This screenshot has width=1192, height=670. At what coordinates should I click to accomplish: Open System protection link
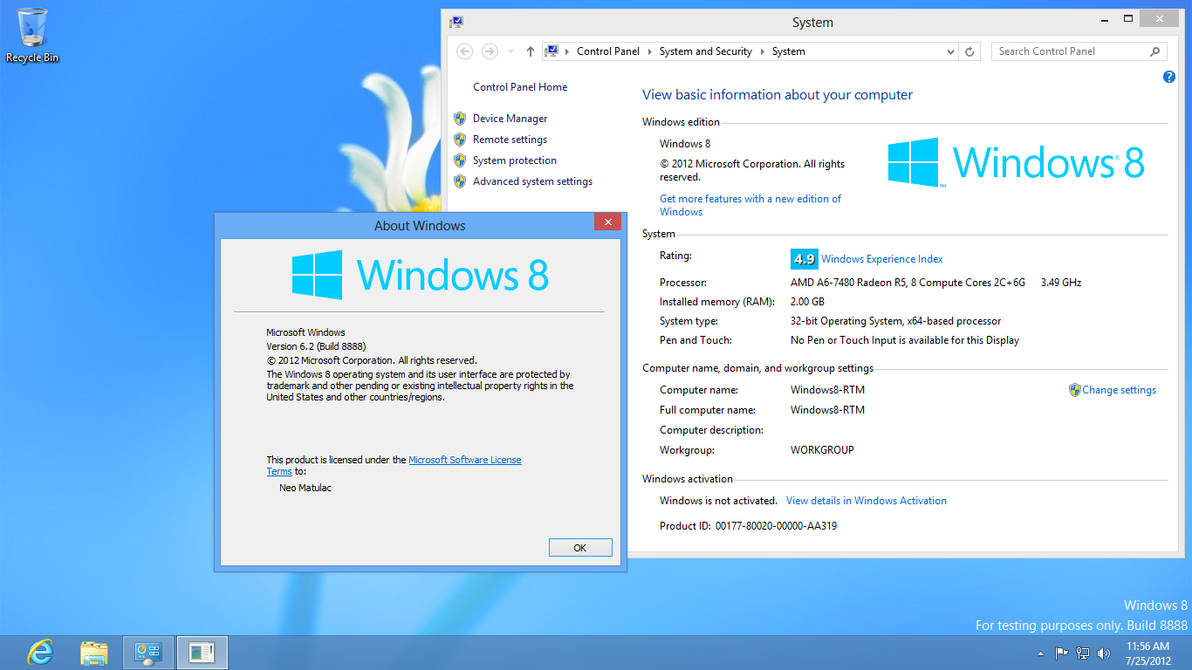click(x=515, y=160)
